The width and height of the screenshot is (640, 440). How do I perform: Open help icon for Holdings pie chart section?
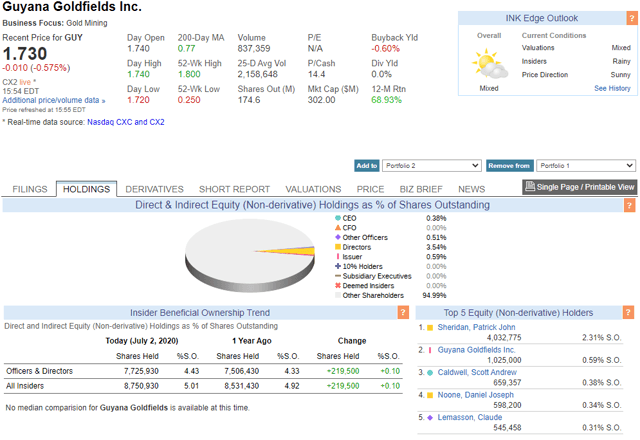[x=629, y=205]
